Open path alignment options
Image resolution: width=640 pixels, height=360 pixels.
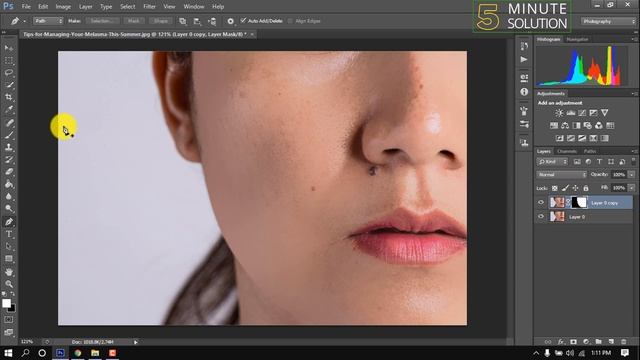(197, 21)
